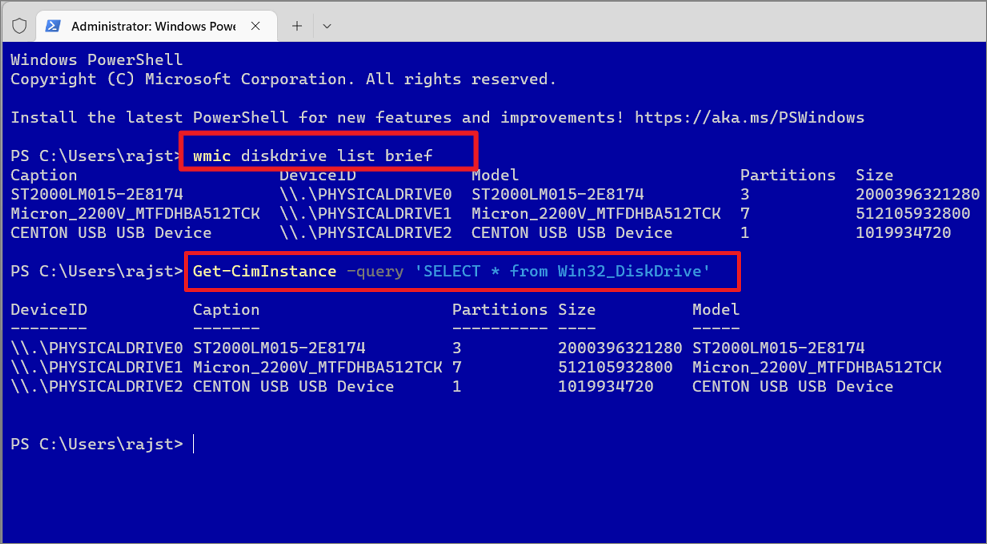This screenshot has height=544, width=987.
Task: Click Model Micron_2200V_MTFDHBA512TCK in Get-CimInstance output
Action: 817,367
